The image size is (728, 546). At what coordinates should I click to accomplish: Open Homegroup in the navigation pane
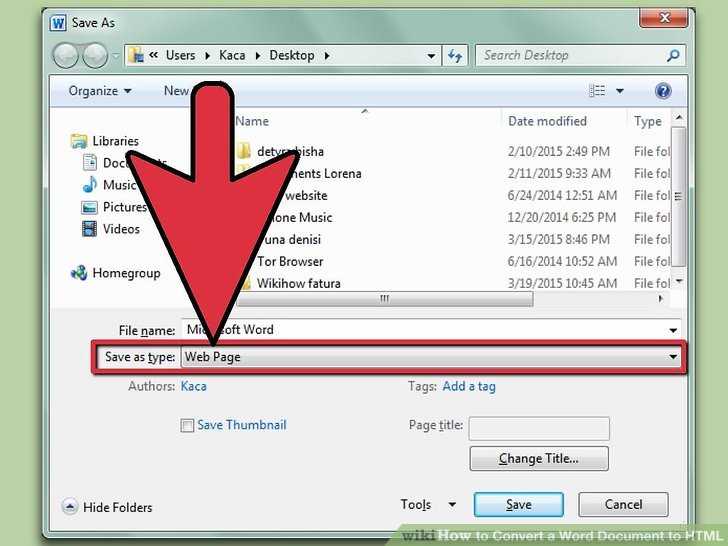115,273
